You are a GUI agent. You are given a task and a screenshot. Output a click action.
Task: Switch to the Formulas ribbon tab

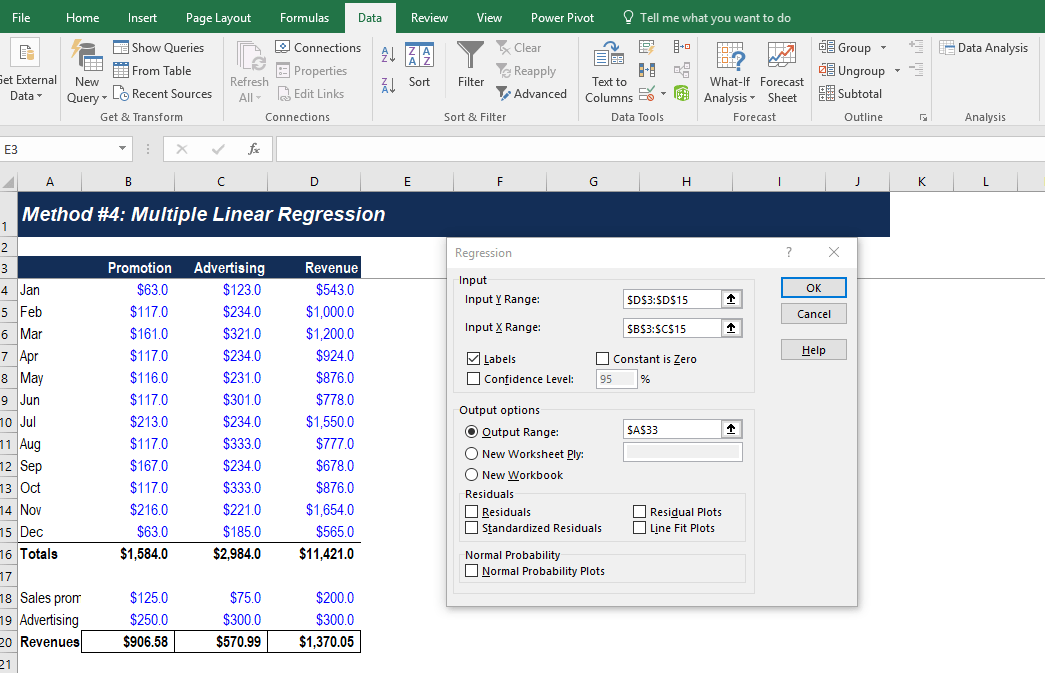point(304,18)
